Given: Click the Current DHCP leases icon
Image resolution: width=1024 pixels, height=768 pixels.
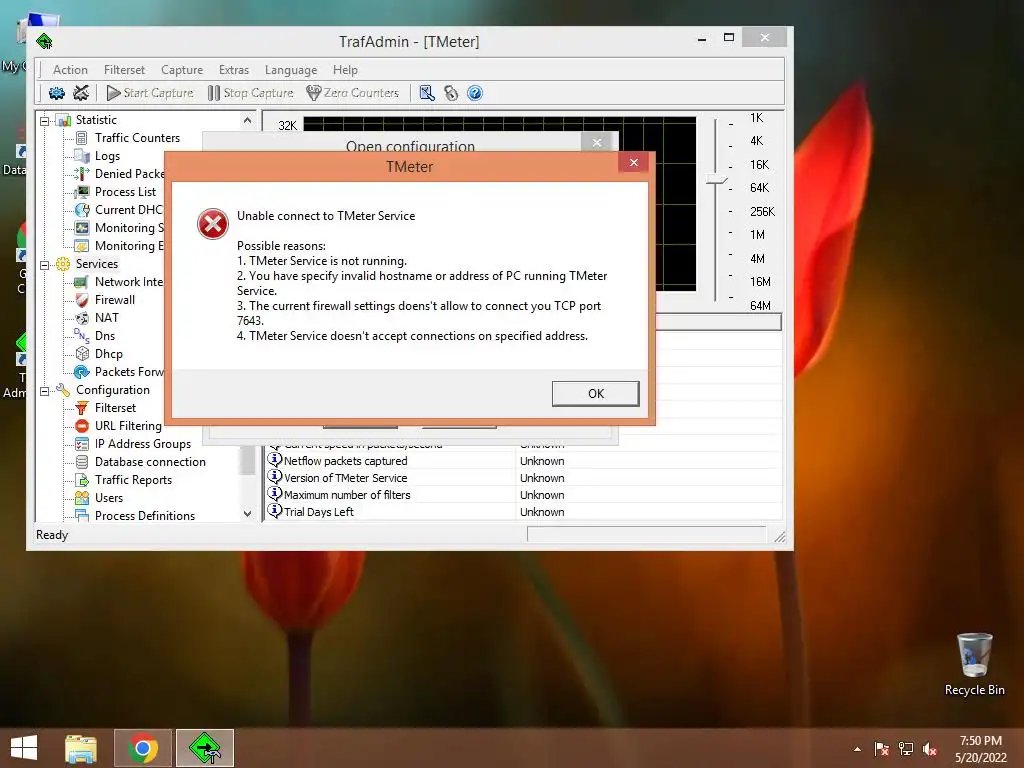Looking at the screenshot, I should tap(82, 210).
